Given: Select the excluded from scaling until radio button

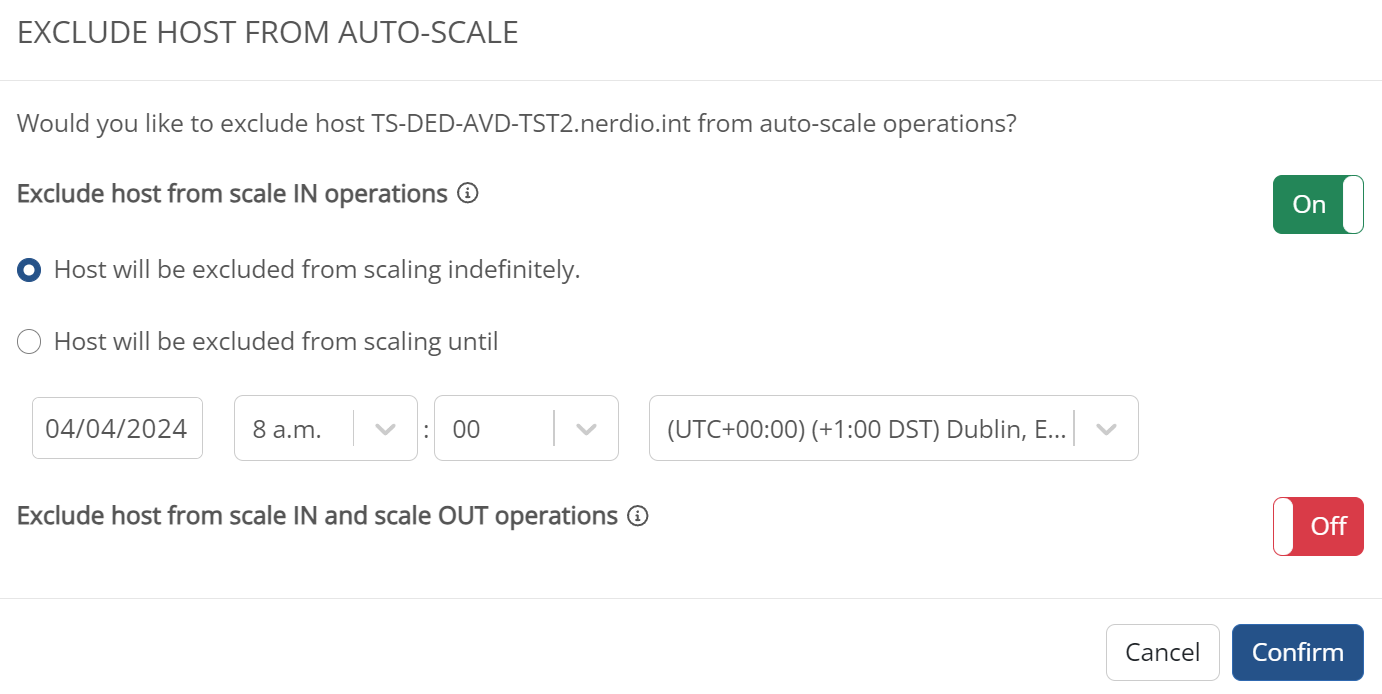Looking at the screenshot, I should (x=30, y=342).
